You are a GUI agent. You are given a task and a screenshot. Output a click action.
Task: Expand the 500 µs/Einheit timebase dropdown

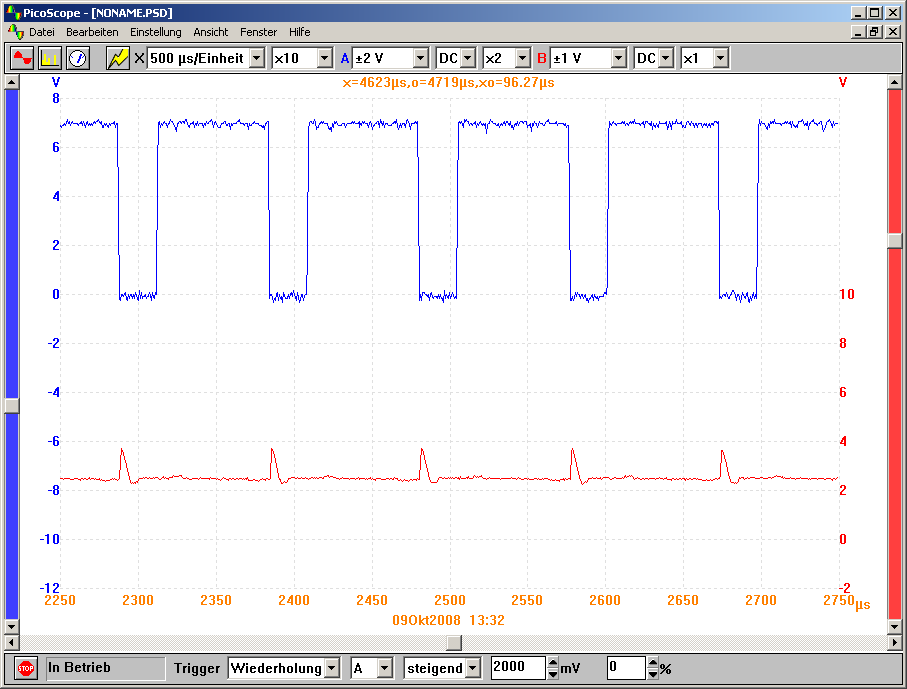click(x=257, y=58)
